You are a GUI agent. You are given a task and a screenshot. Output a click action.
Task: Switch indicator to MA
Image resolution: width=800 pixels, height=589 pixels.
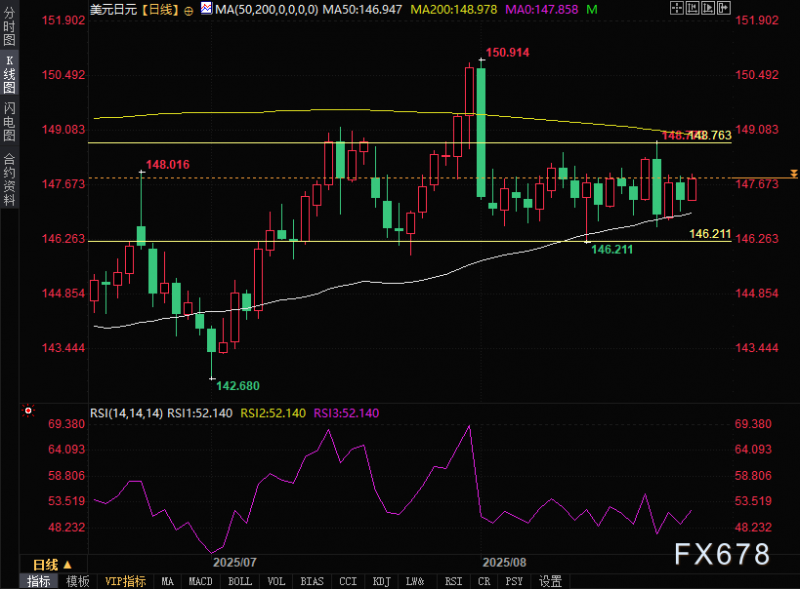(167, 581)
